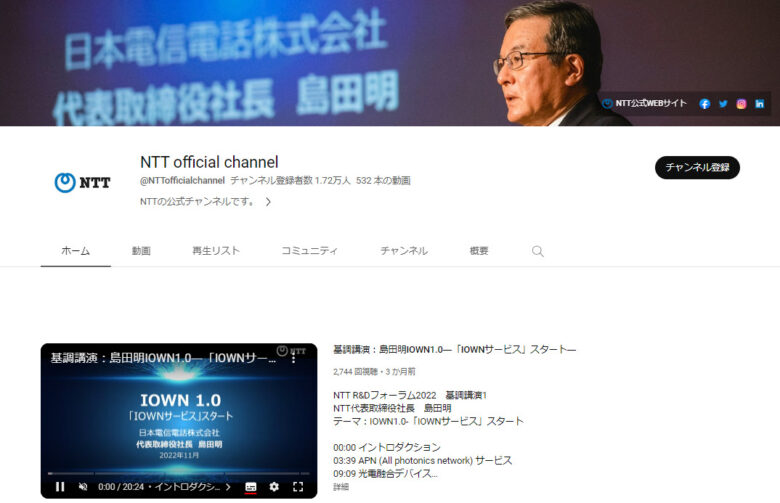Open the featured video title link
Image resolution: width=780 pixels, height=503 pixels.
pyautogui.click(x=455, y=349)
